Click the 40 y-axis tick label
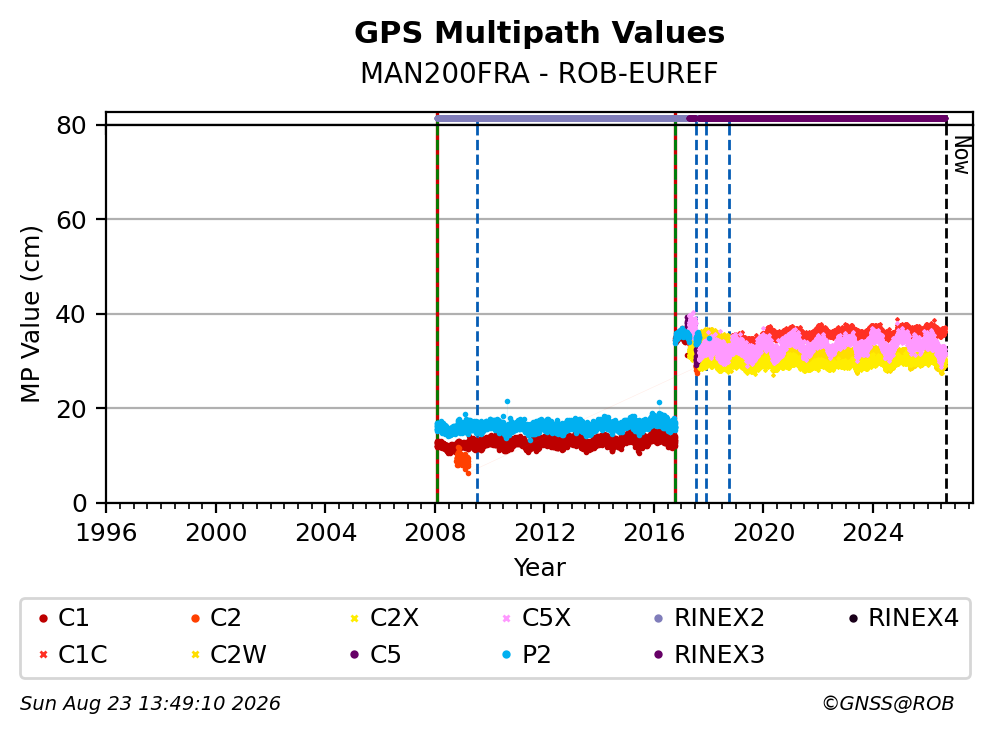 coord(71,314)
